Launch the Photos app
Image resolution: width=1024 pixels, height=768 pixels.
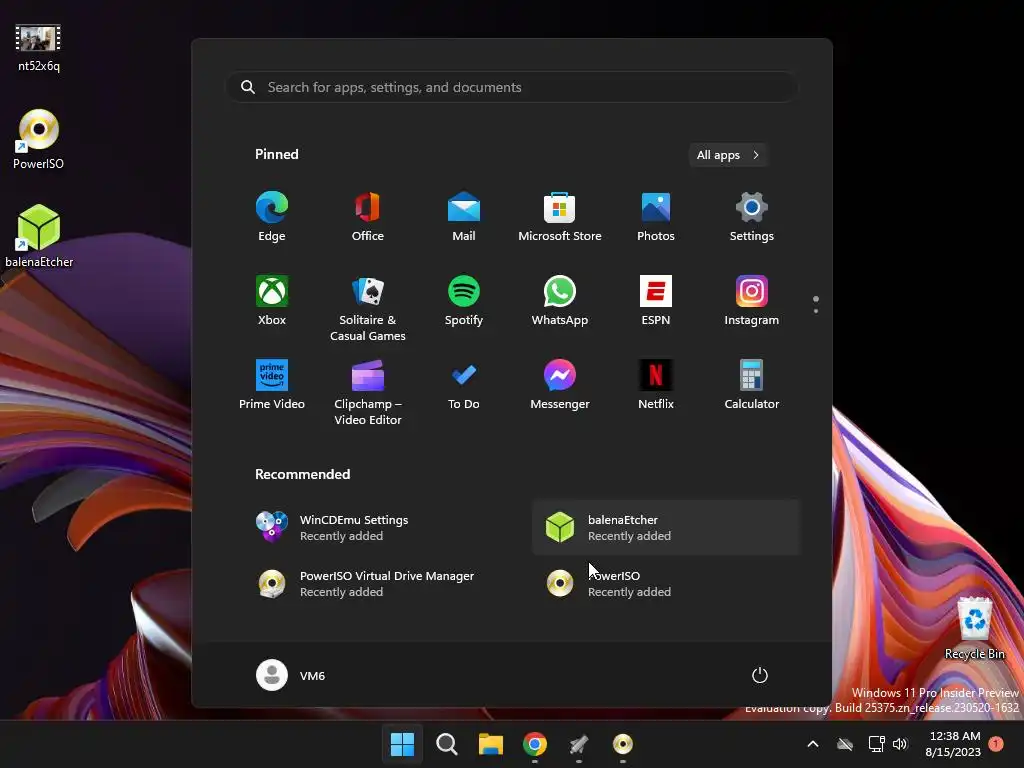coord(656,216)
